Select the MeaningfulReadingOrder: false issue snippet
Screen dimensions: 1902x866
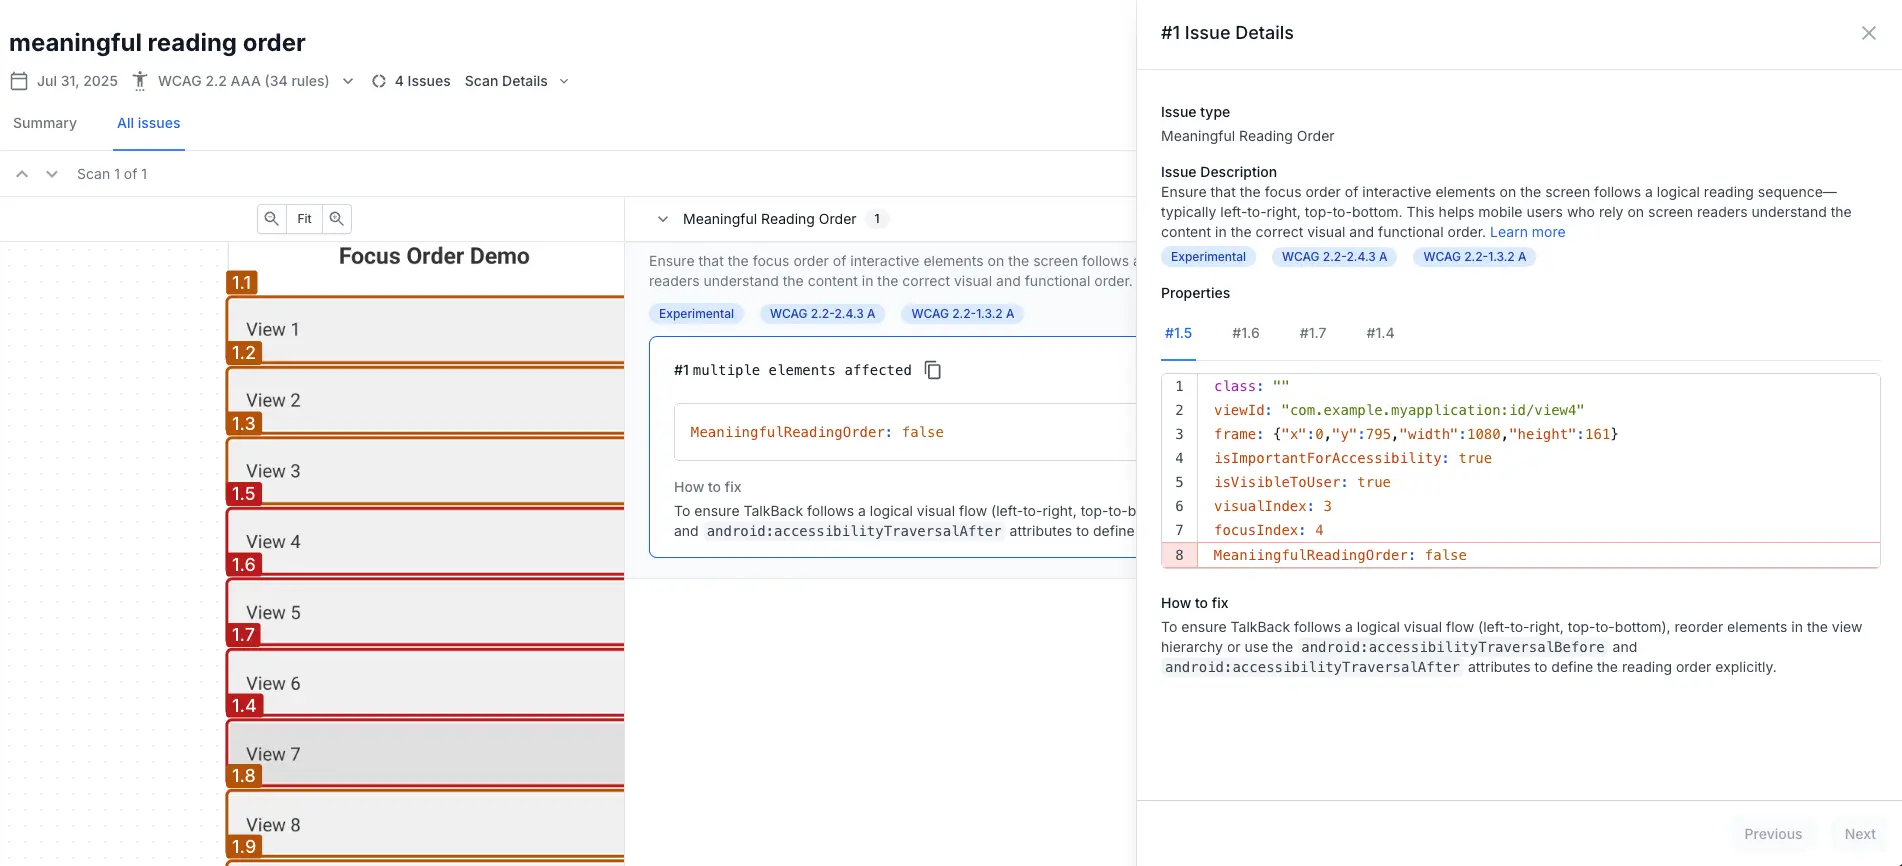(905, 432)
